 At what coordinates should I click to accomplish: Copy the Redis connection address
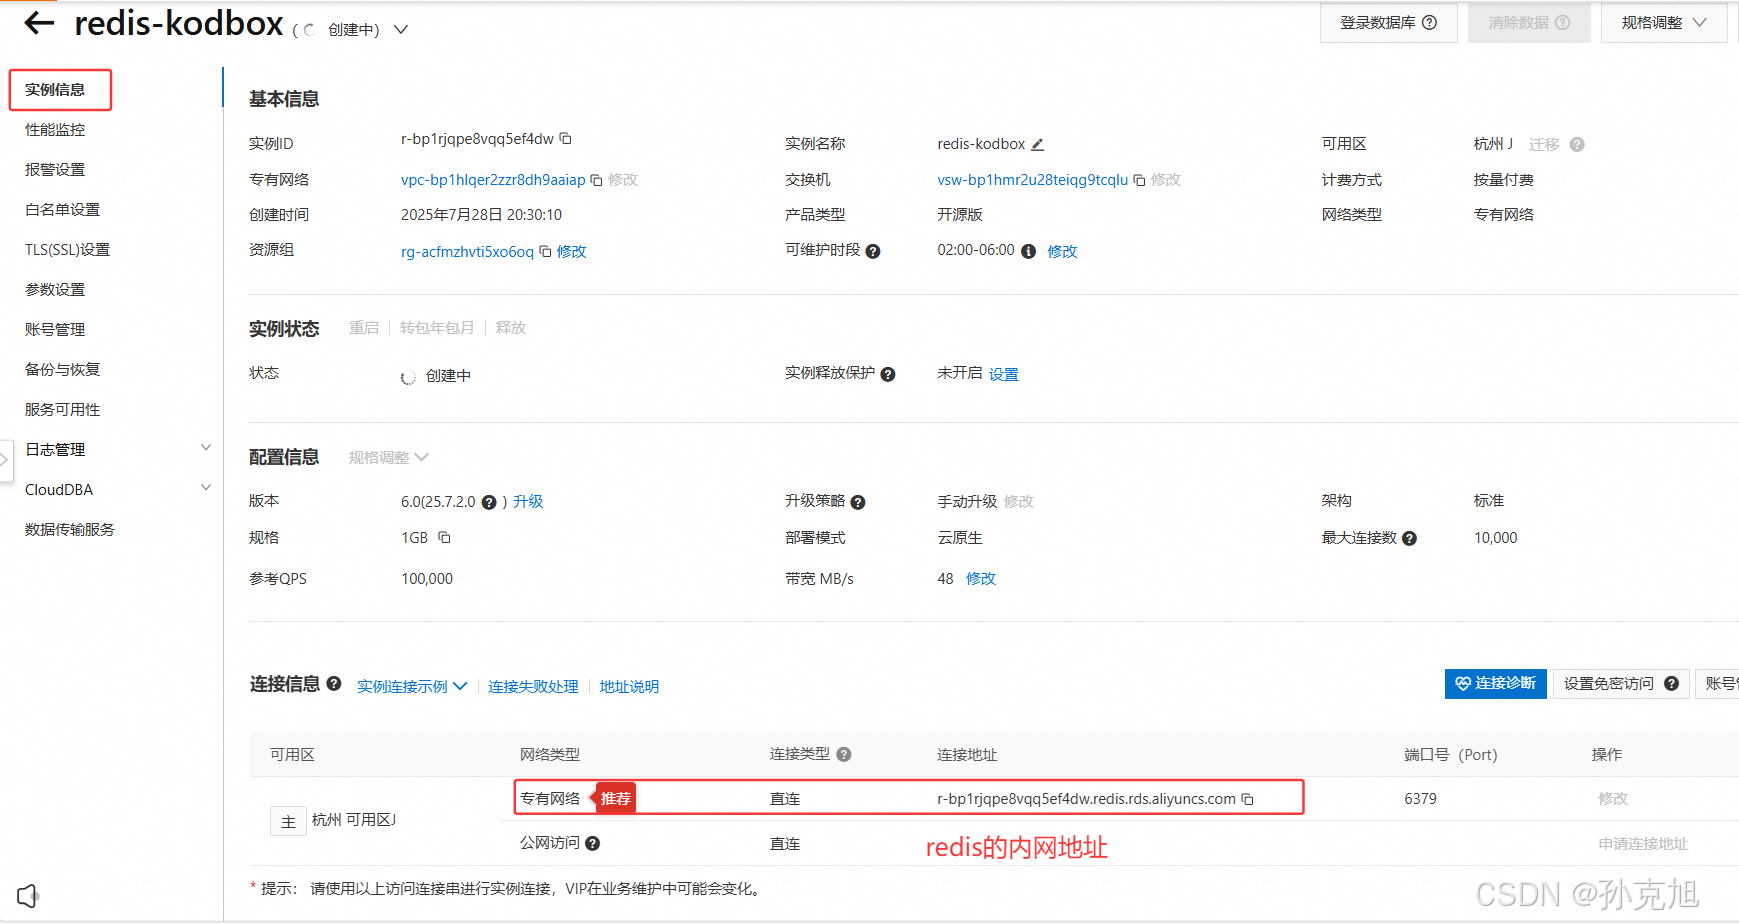tap(1247, 799)
